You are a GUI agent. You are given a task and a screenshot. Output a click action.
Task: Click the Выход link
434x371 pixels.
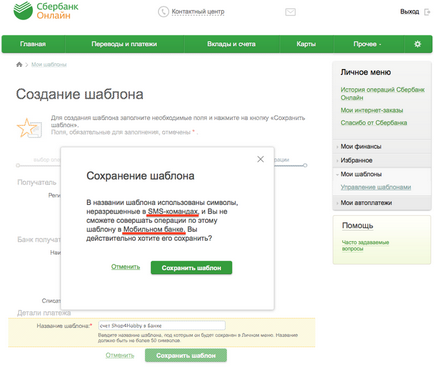[x=410, y=12]
